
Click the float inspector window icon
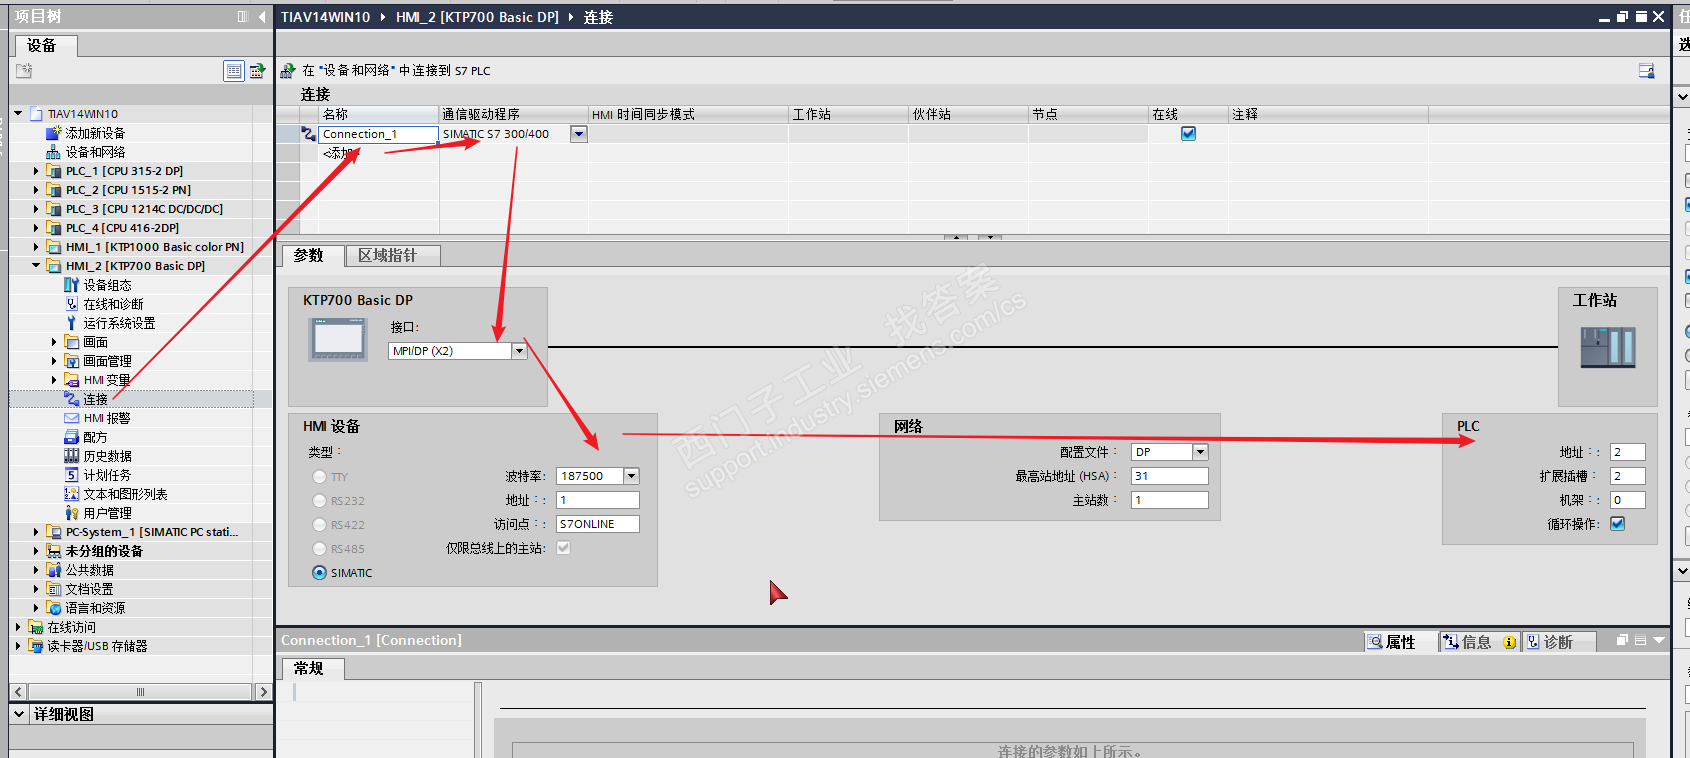1623,640
